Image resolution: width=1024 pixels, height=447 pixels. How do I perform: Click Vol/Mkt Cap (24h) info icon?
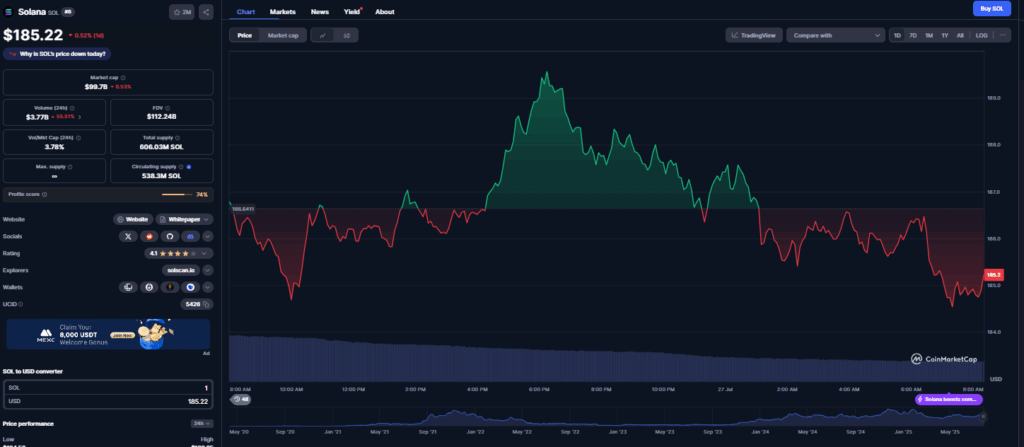79,138
